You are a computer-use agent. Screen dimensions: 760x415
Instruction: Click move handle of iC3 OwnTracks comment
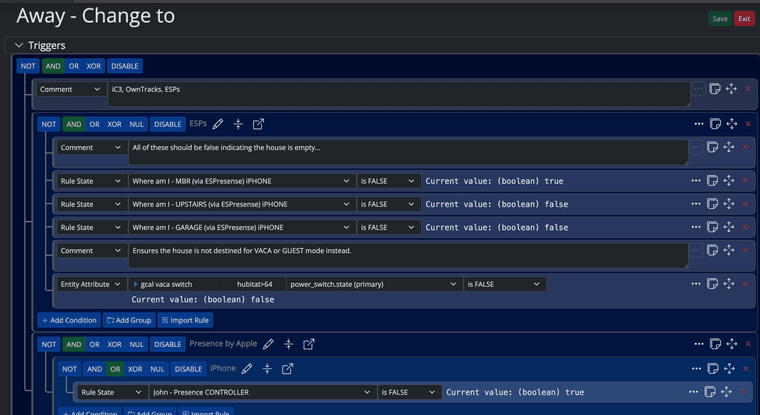(731, 89)
